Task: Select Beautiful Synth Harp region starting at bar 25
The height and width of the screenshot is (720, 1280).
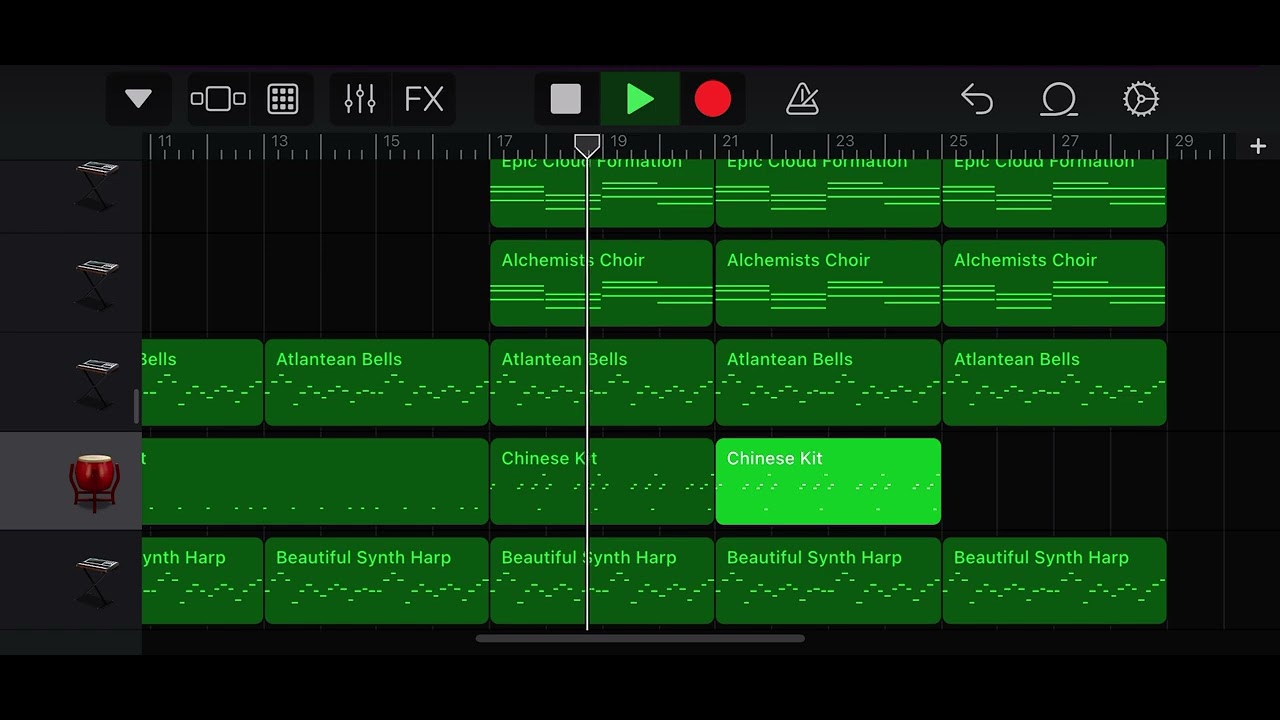Action: click(x=1054, y=580)
